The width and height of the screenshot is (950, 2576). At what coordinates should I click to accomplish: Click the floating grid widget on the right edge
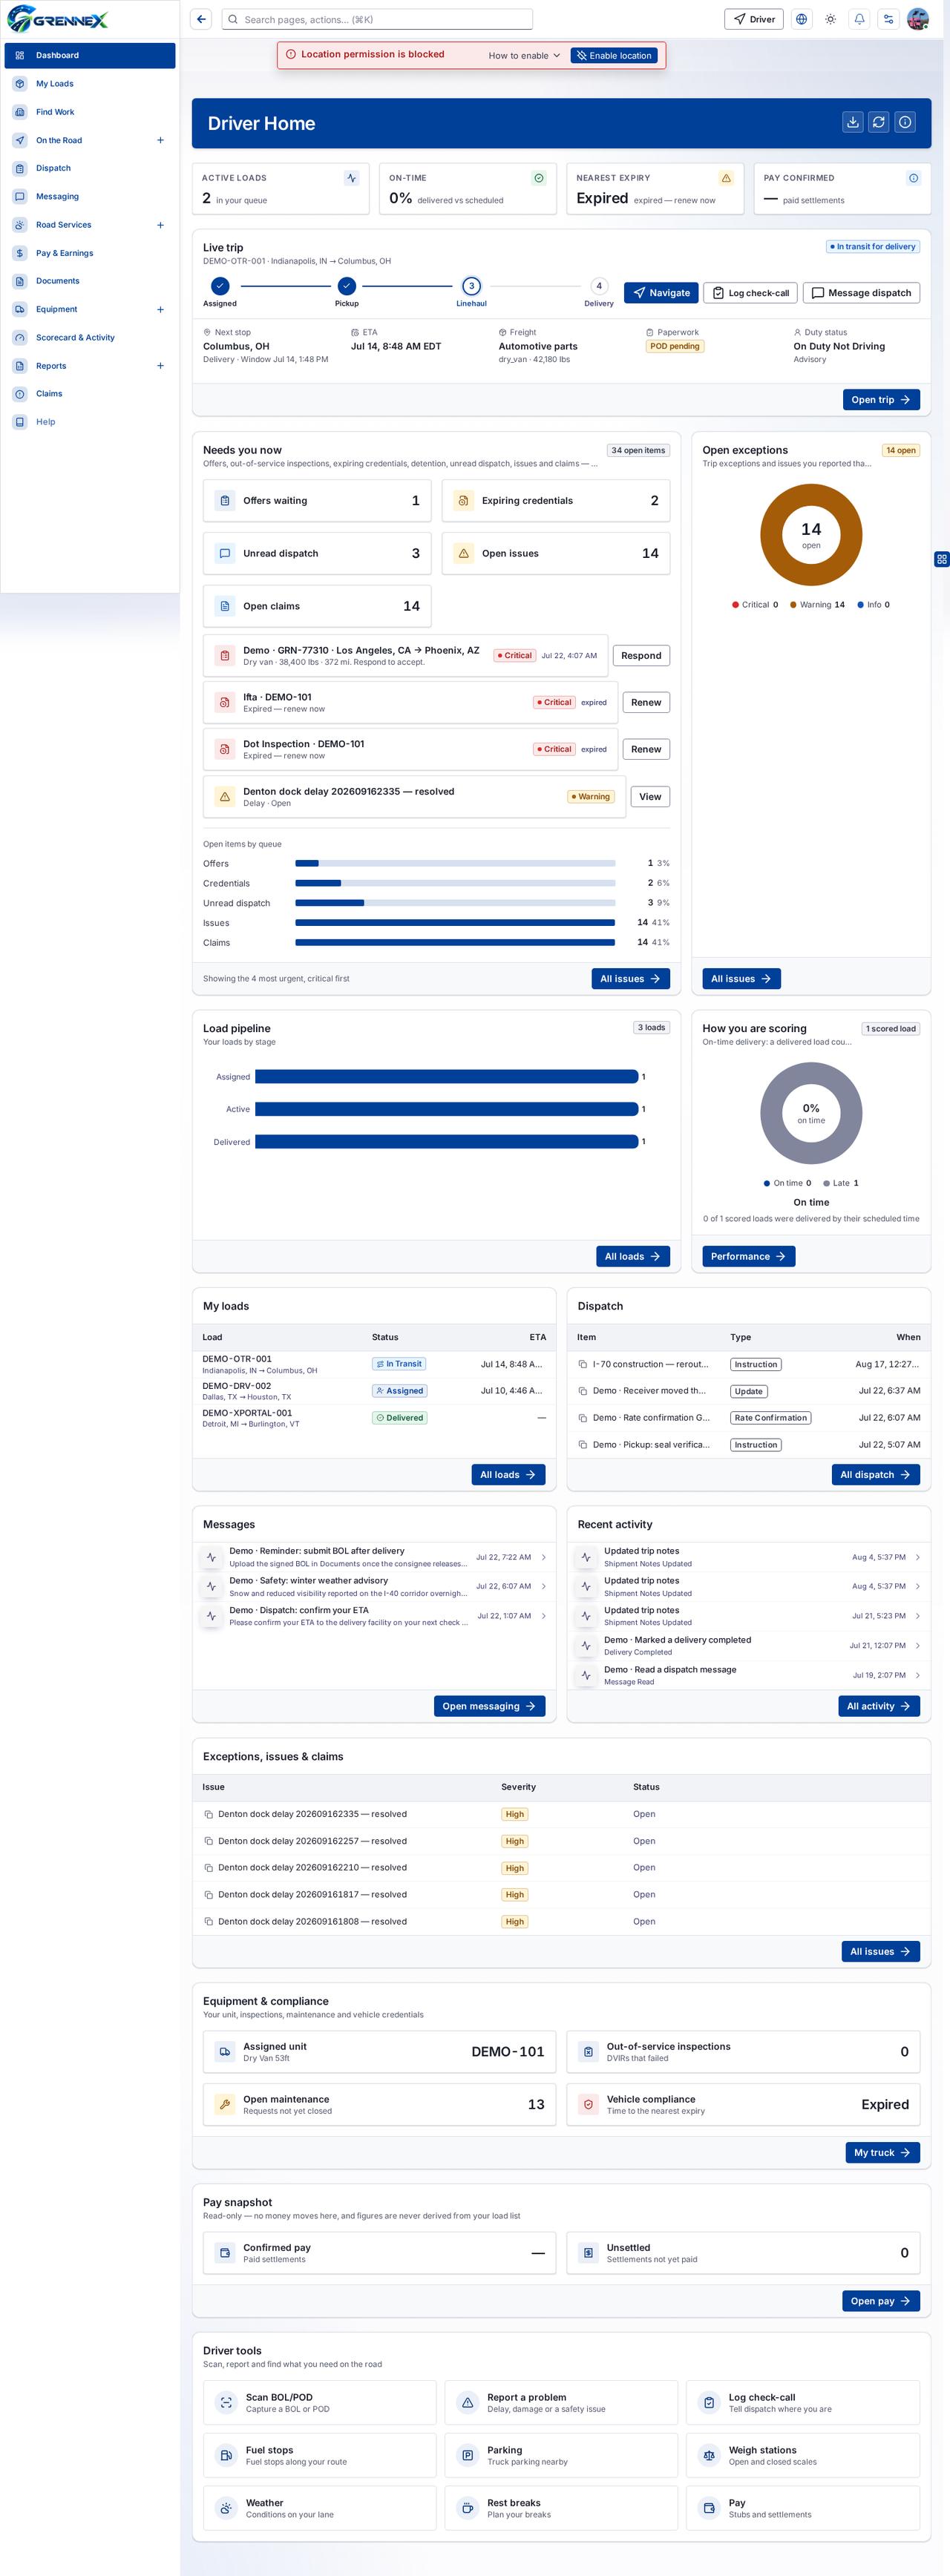point(941,559)
